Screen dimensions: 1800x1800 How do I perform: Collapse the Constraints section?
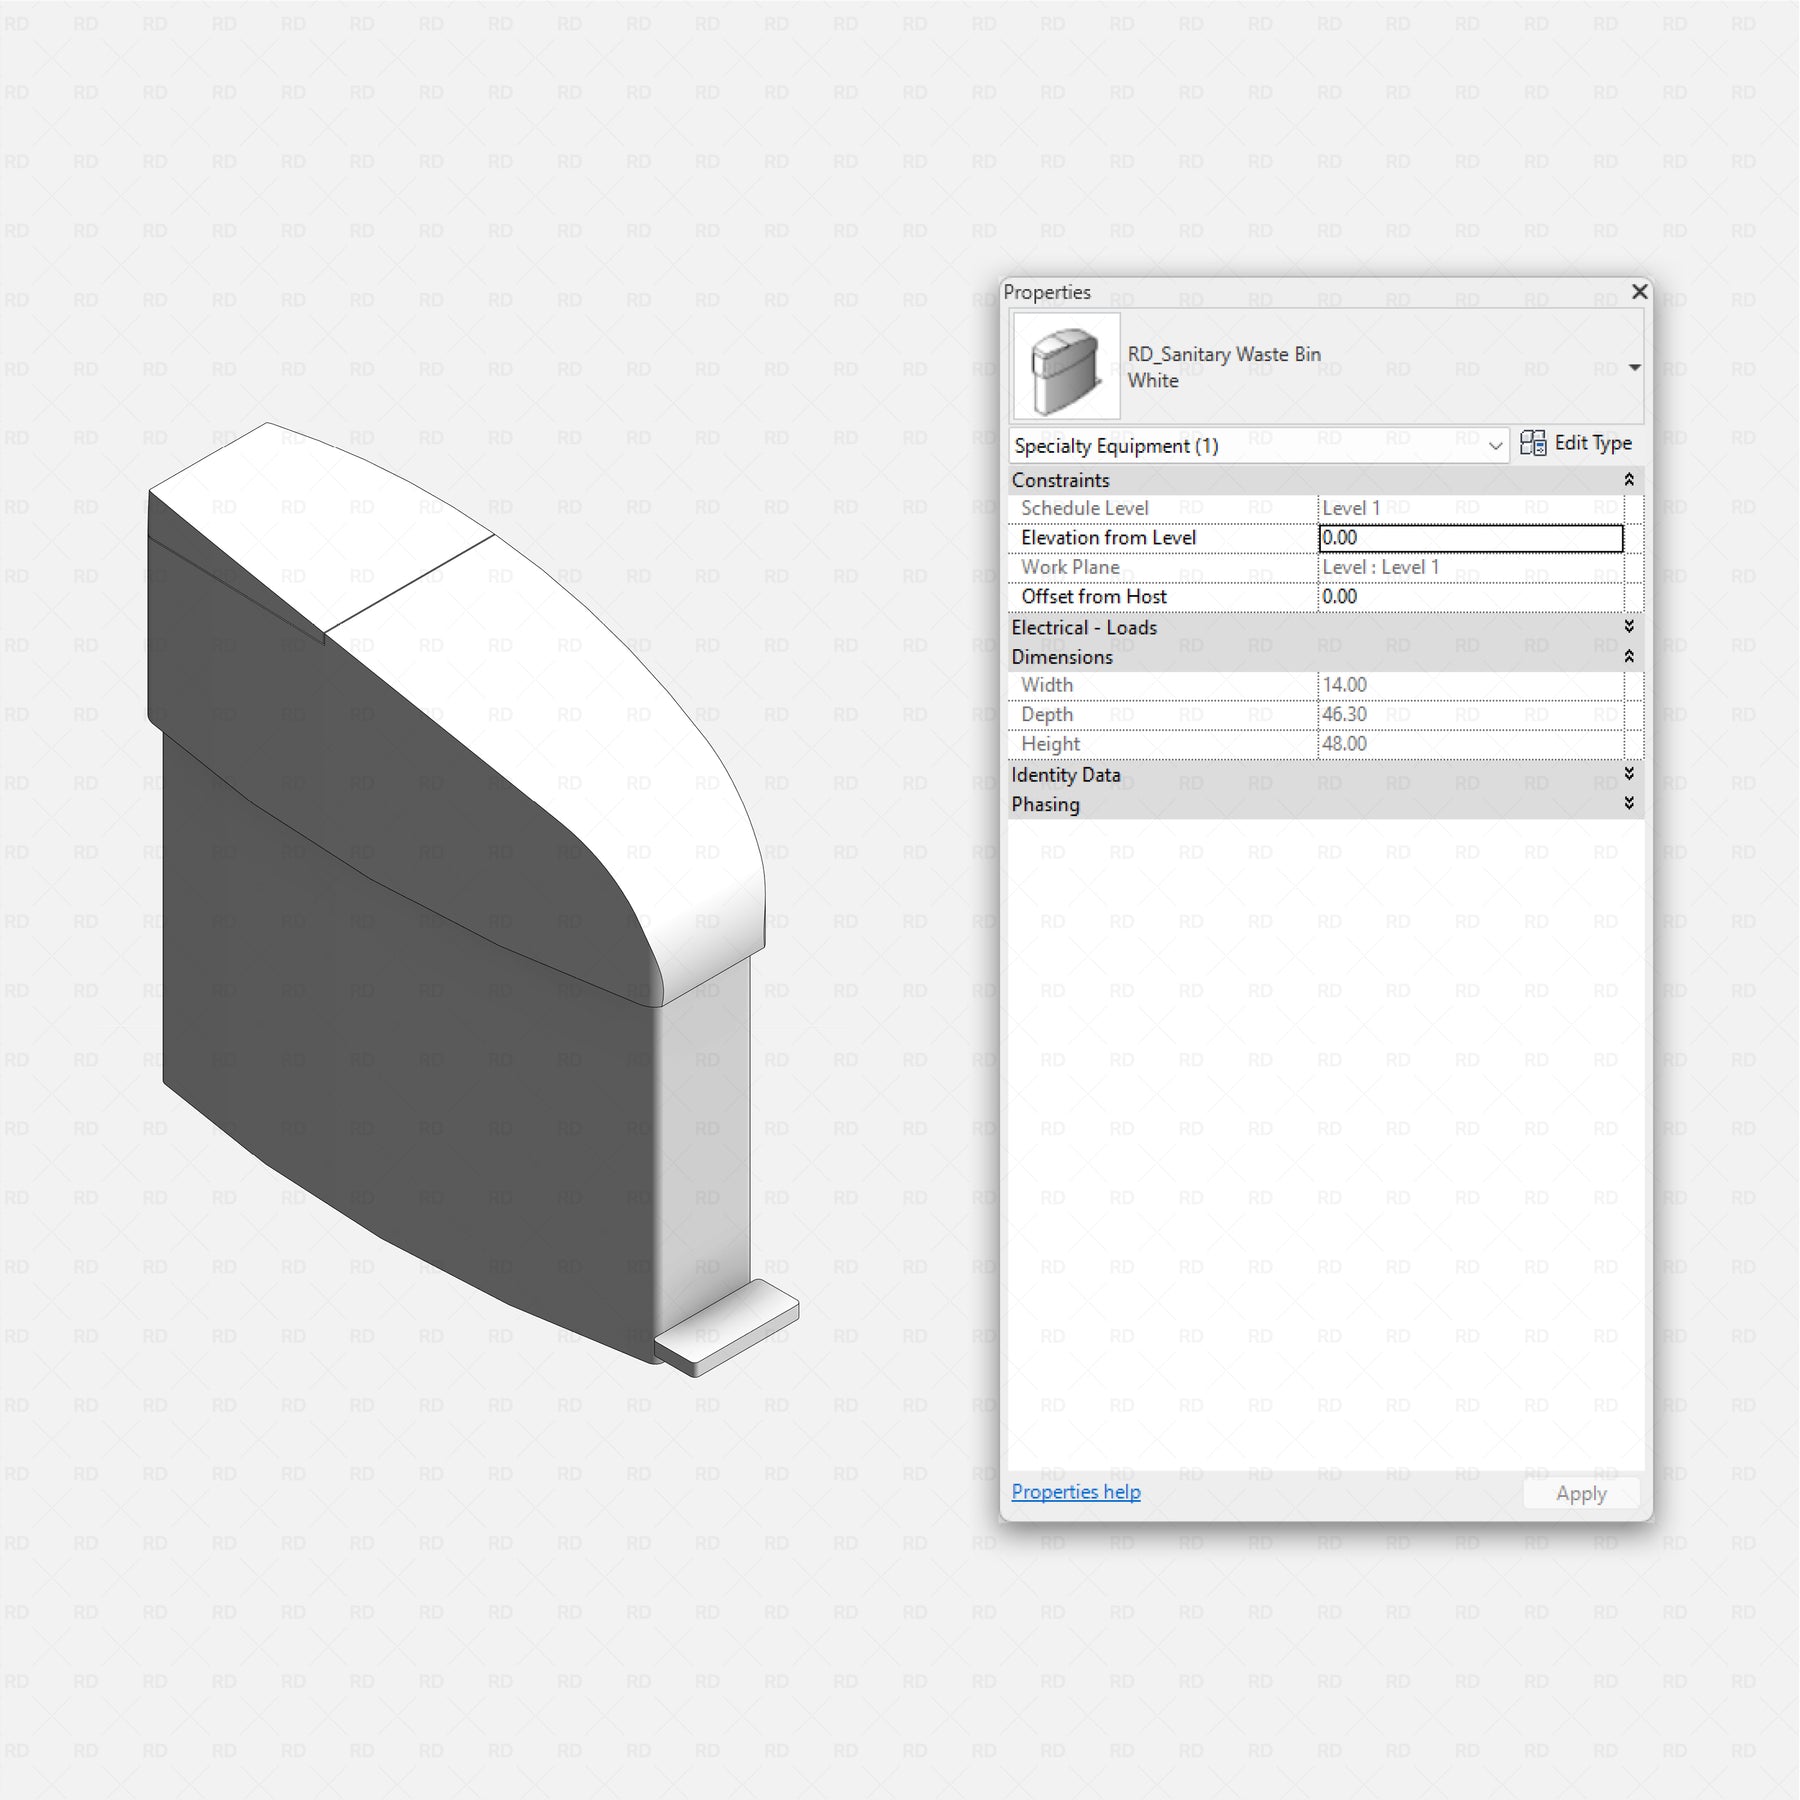1629,480
